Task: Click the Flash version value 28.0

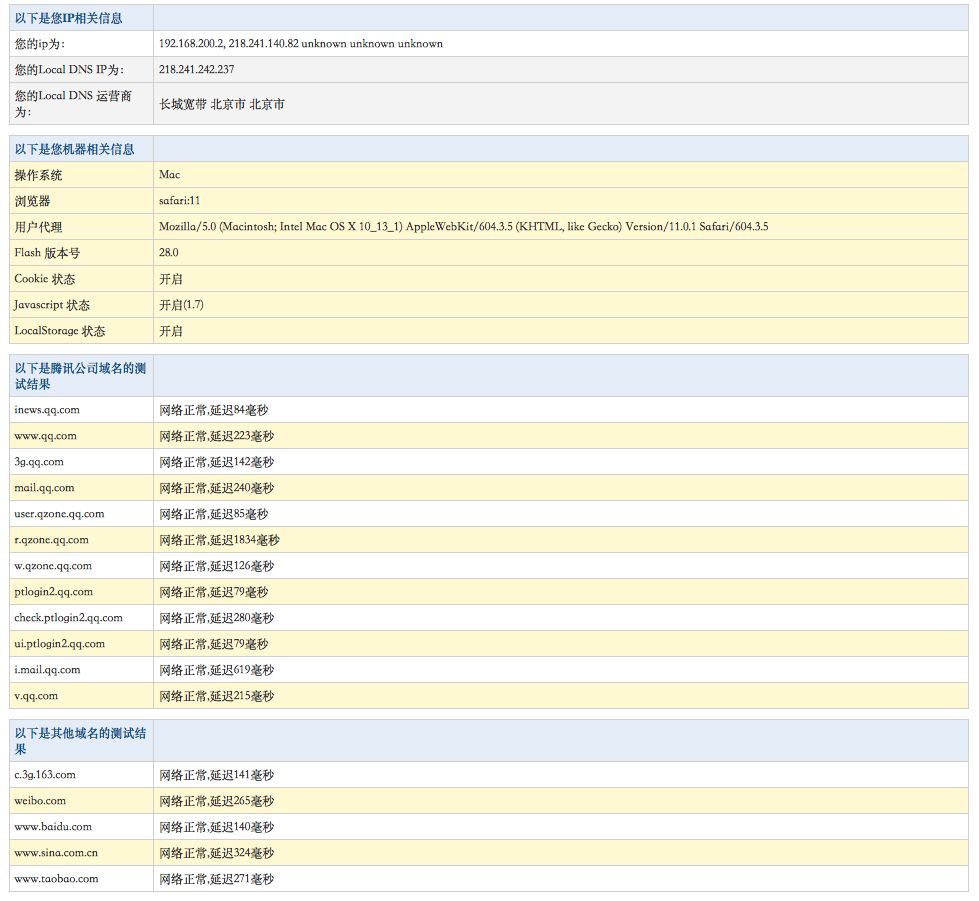Action: click(169, 252)
